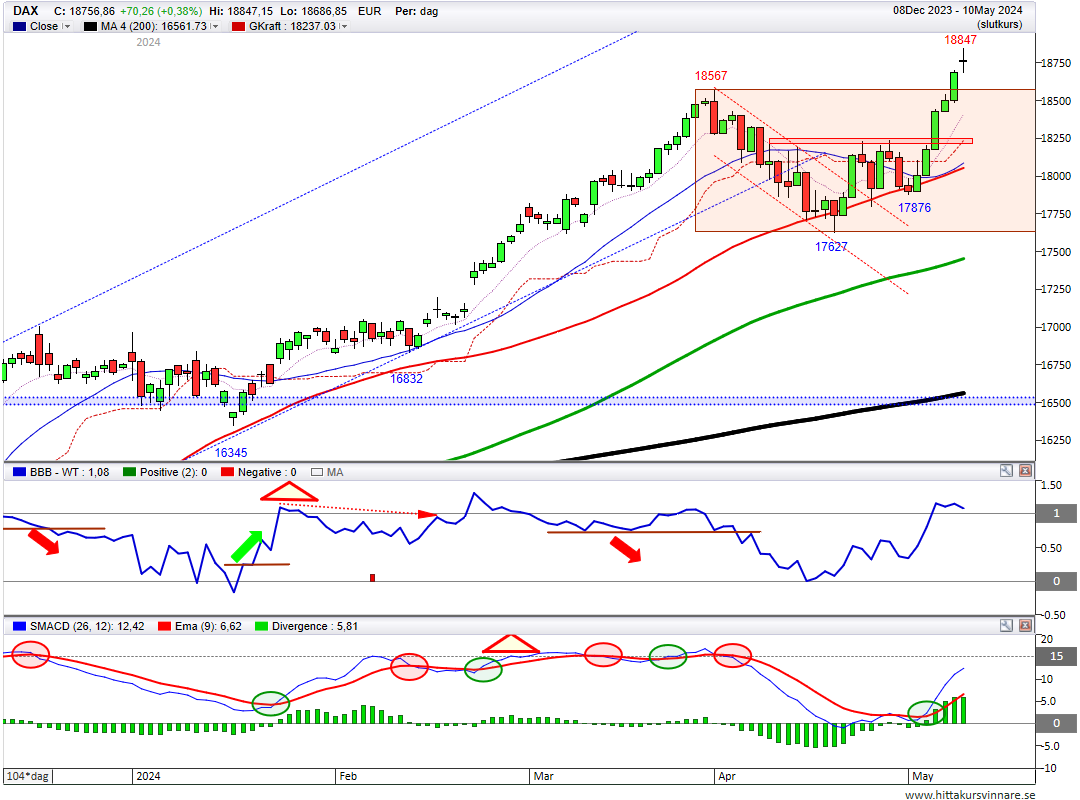
Task: Click the red Negative legend swatch
Action: click(227, 472)
